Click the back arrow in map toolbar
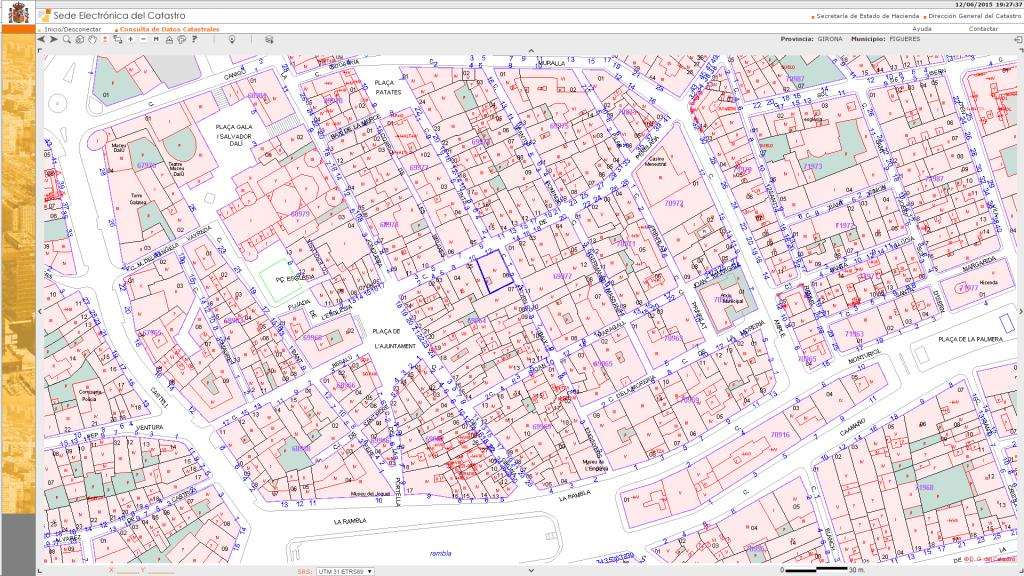This screenshot has width=1024, height=576. (41, 39)
